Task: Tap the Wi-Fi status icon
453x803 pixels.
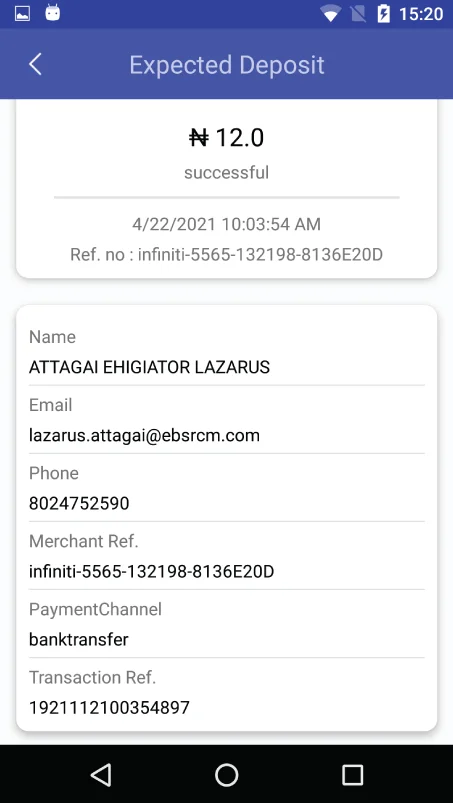Action: click(331, 14)
